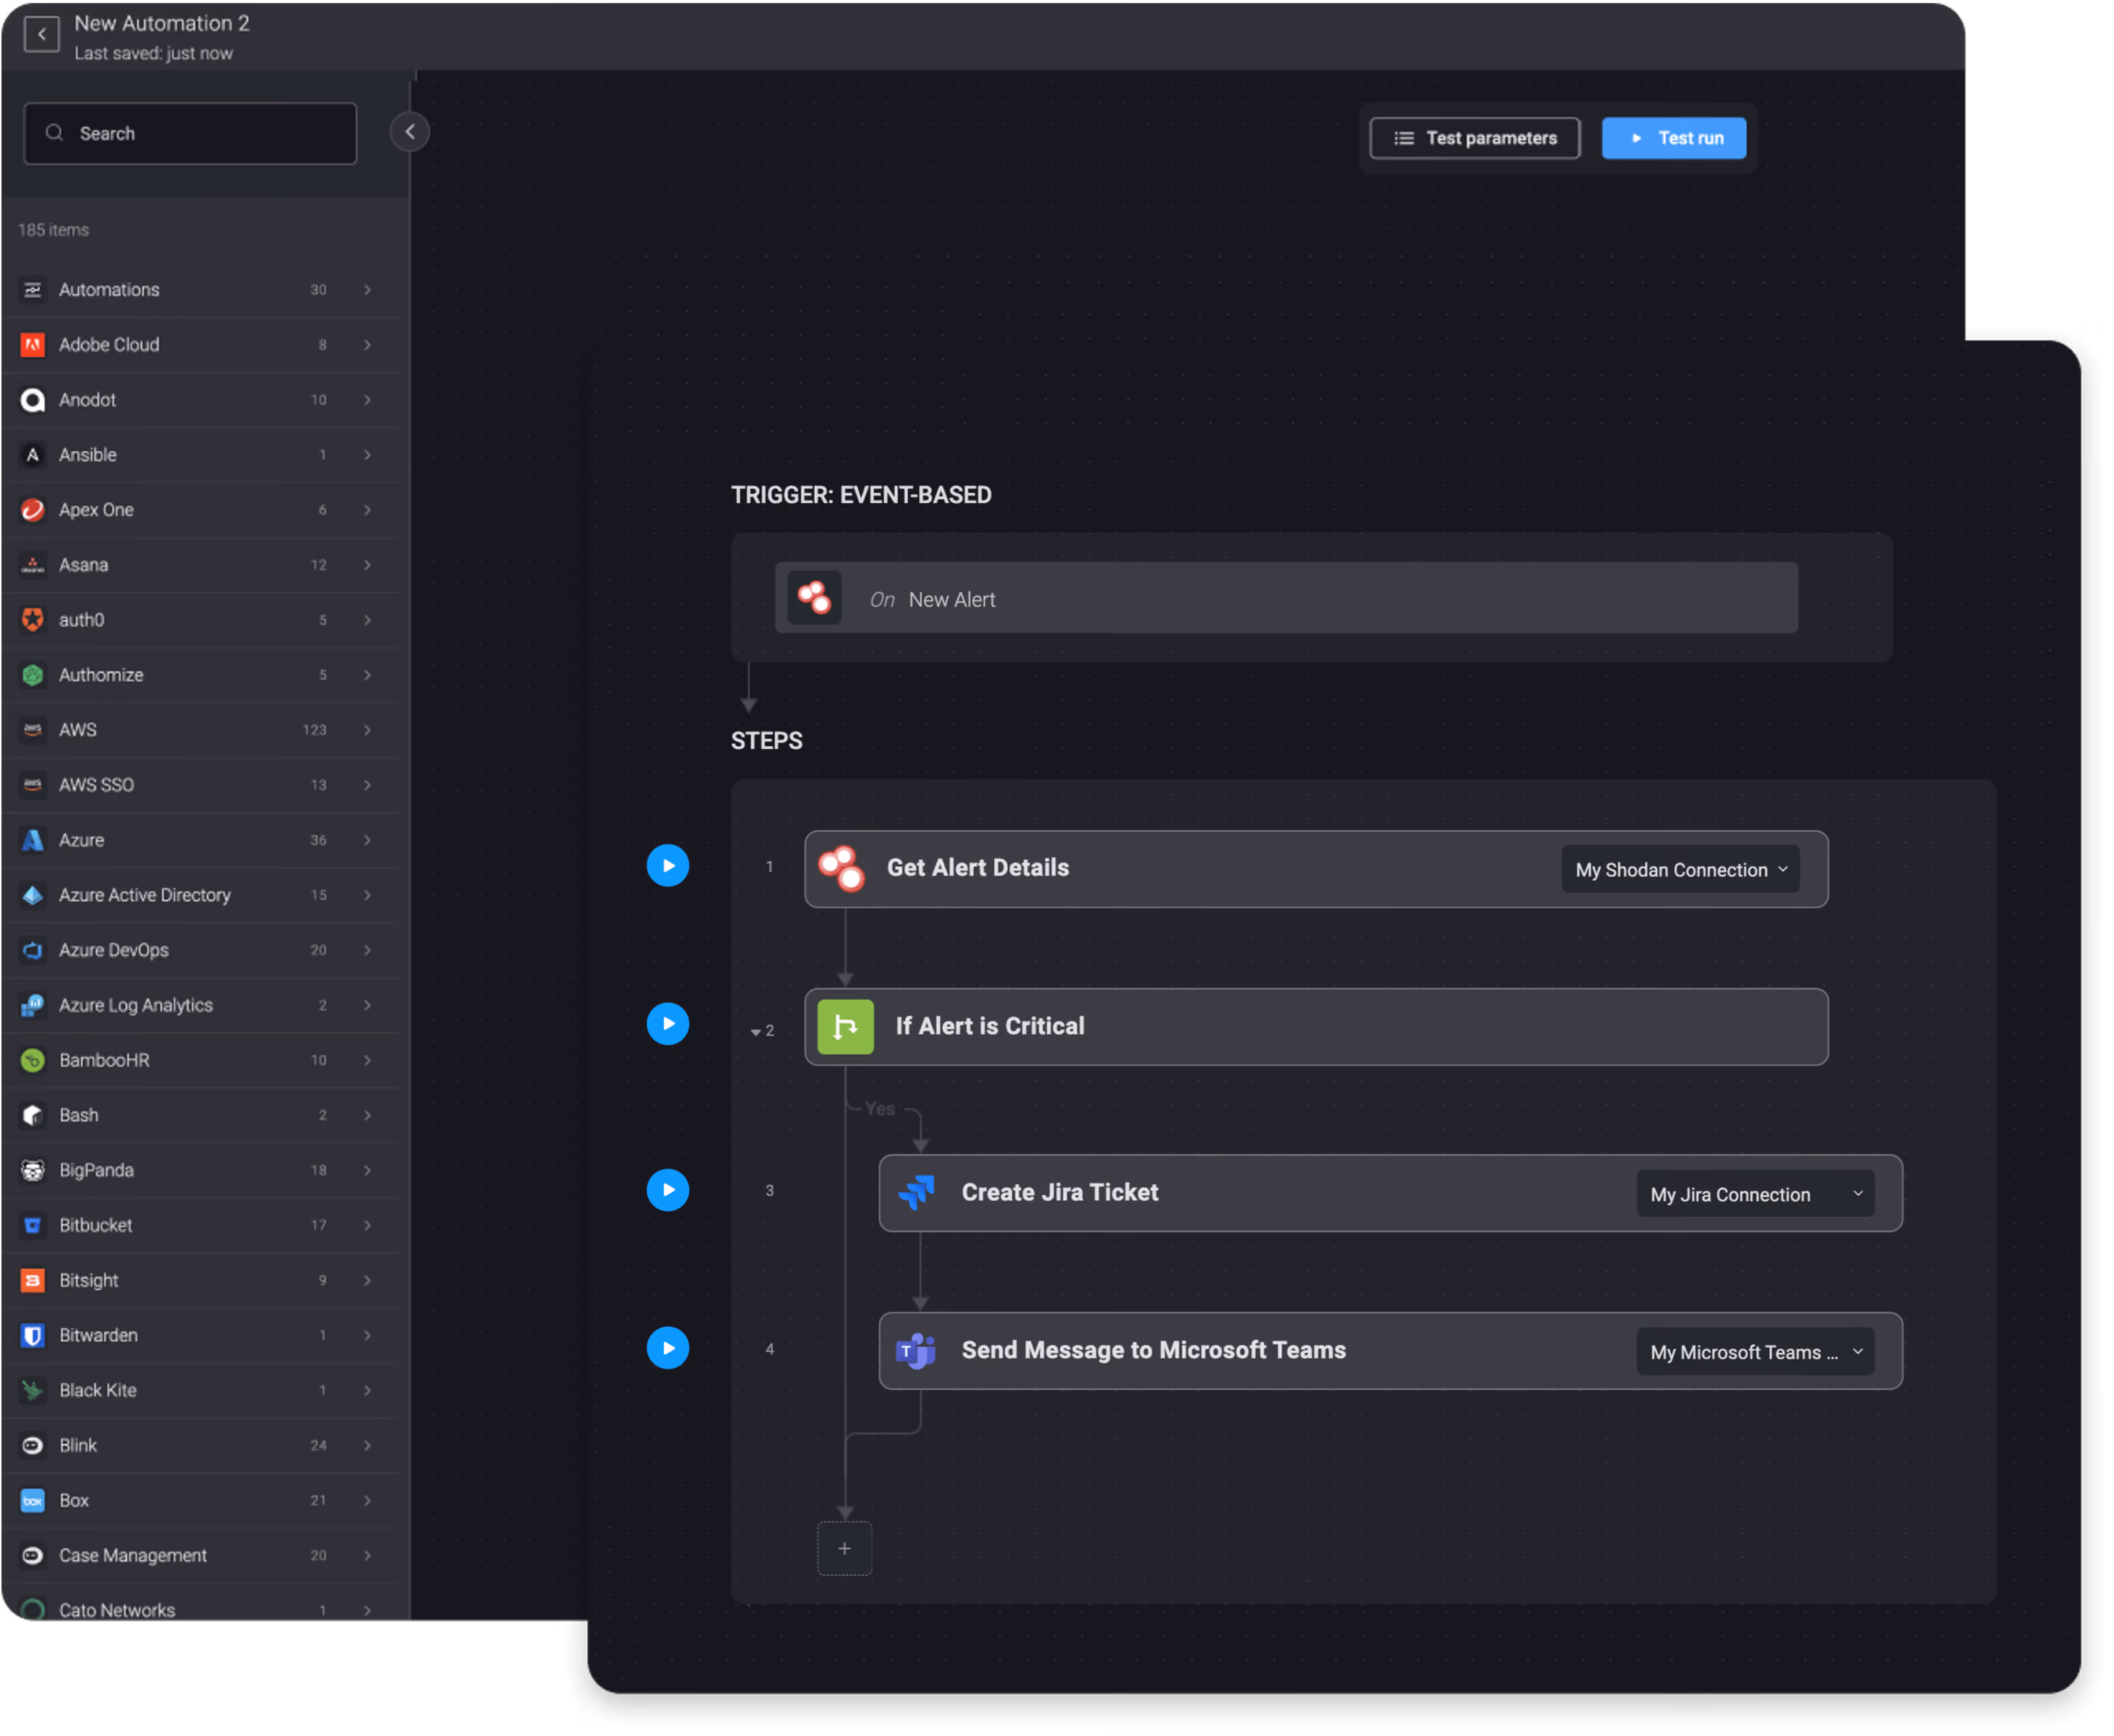2114x1736 pixels.
Task: Click the Azure Active Directory icon
Action: [33, 895]
